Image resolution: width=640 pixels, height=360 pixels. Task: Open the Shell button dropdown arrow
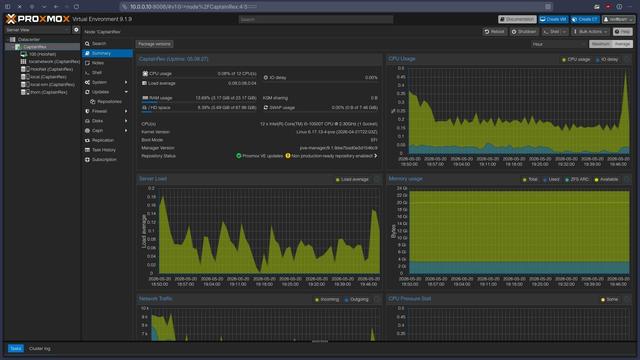pyautogui.click(x=564, y=31)
